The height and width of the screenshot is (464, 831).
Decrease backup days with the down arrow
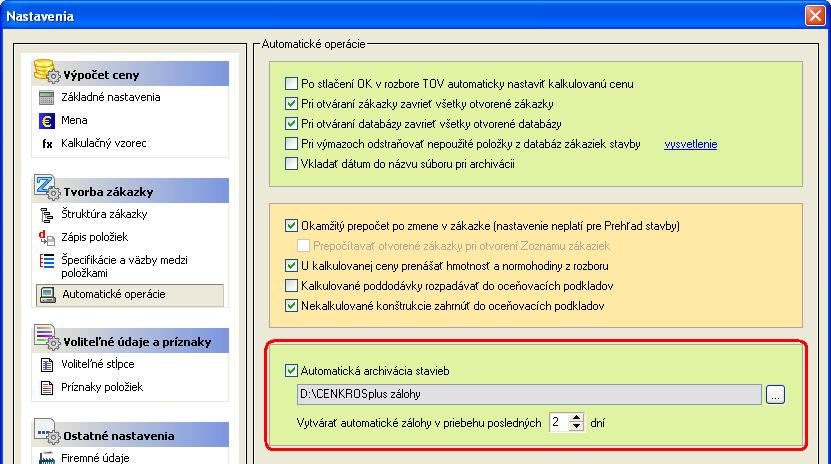576,427
